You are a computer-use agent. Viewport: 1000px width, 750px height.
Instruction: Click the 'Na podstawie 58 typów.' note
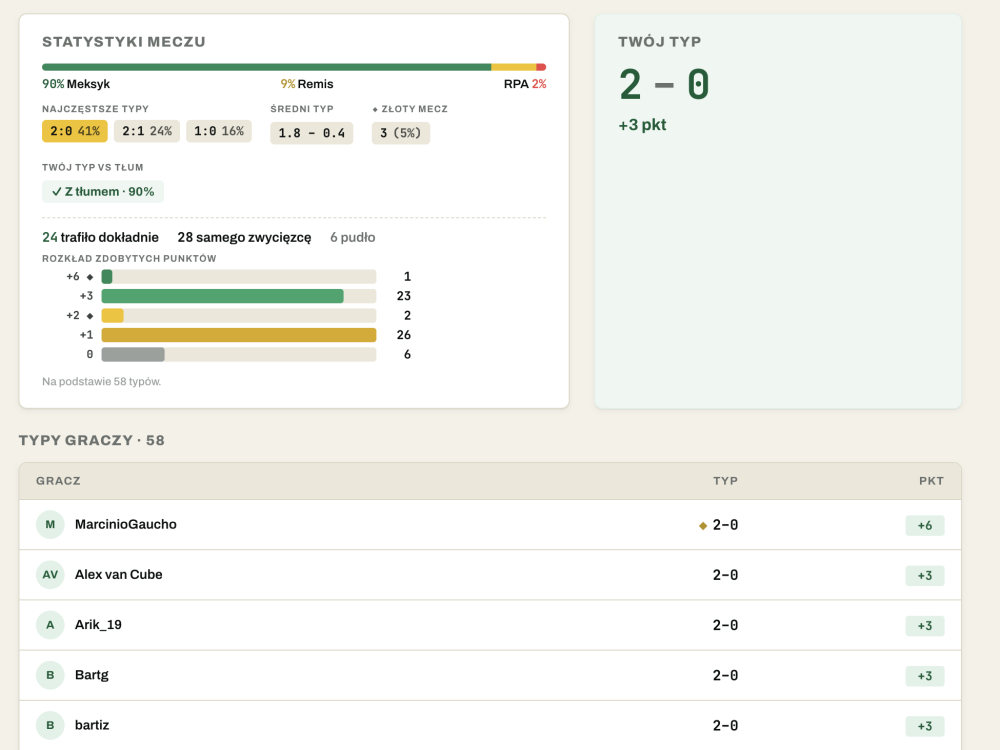click(x=101, y=381)
